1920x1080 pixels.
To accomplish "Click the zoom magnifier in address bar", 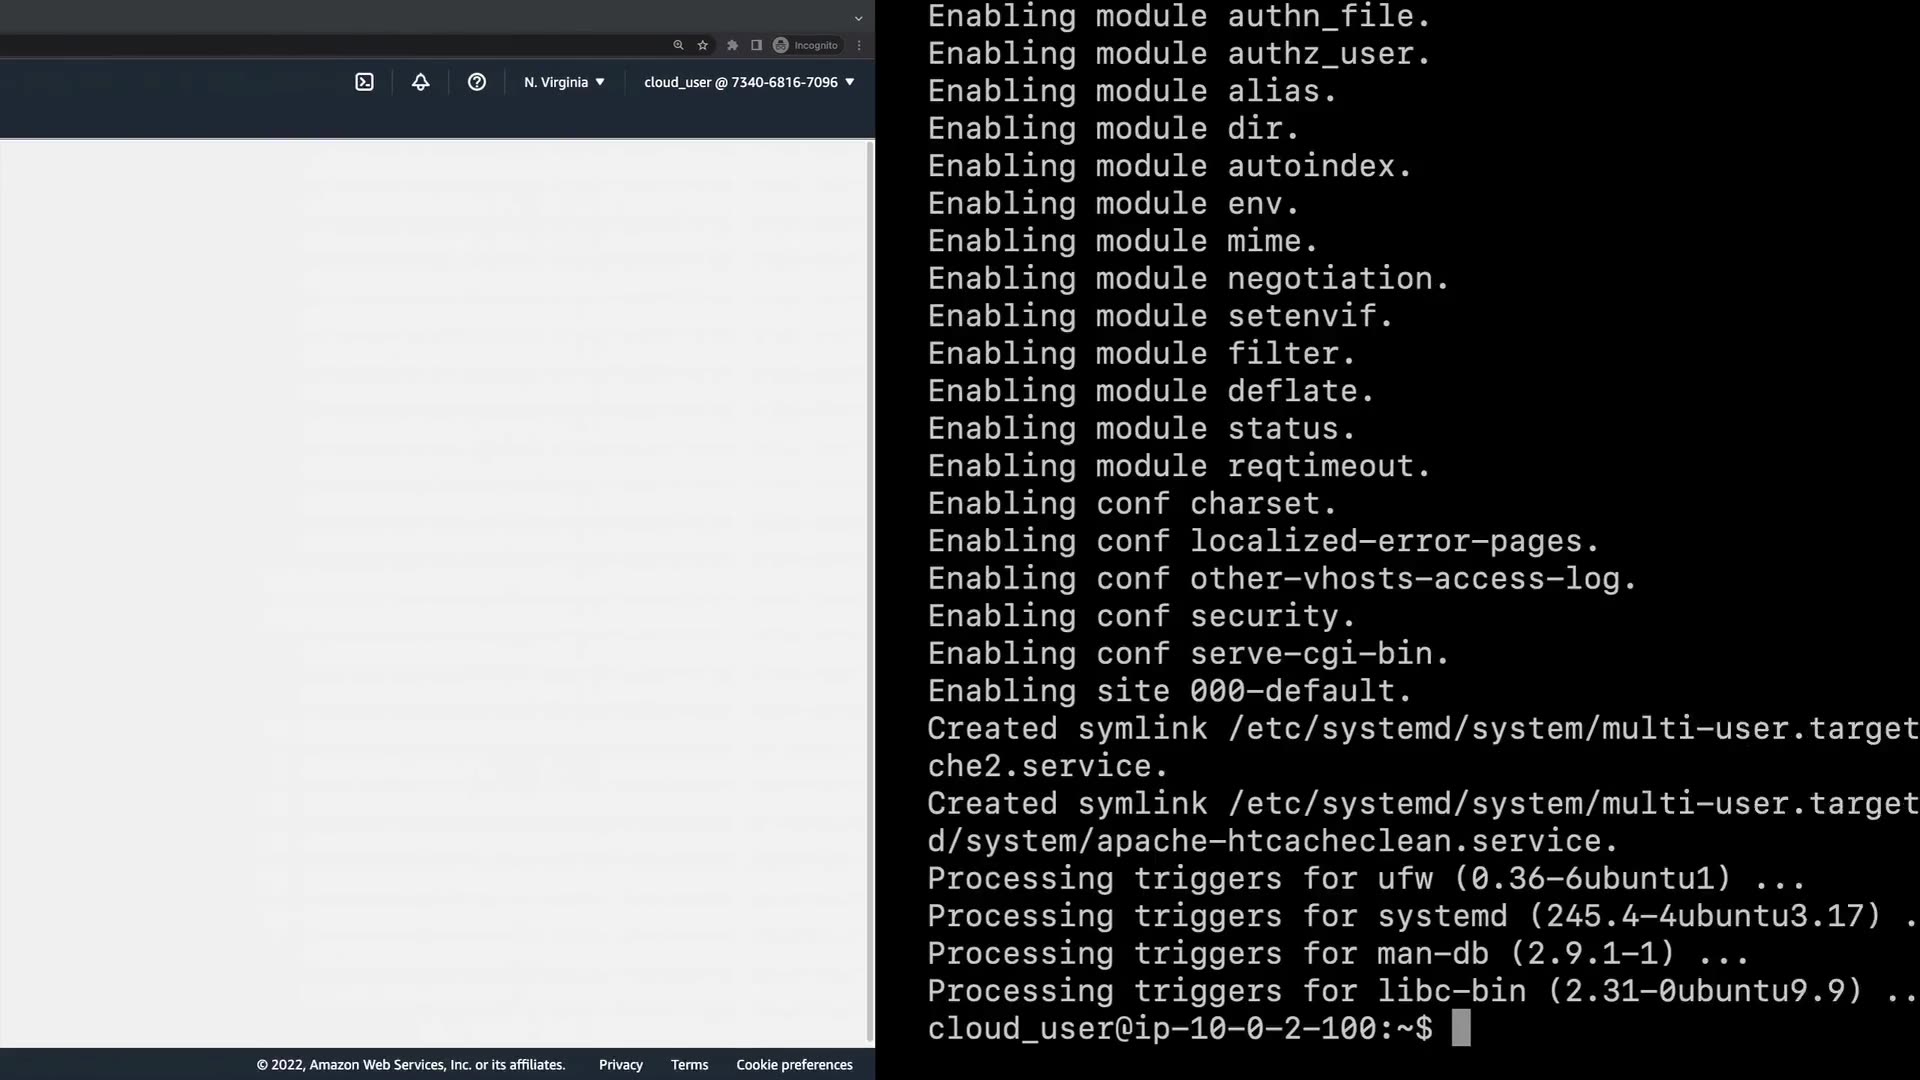I will (678, 45).
